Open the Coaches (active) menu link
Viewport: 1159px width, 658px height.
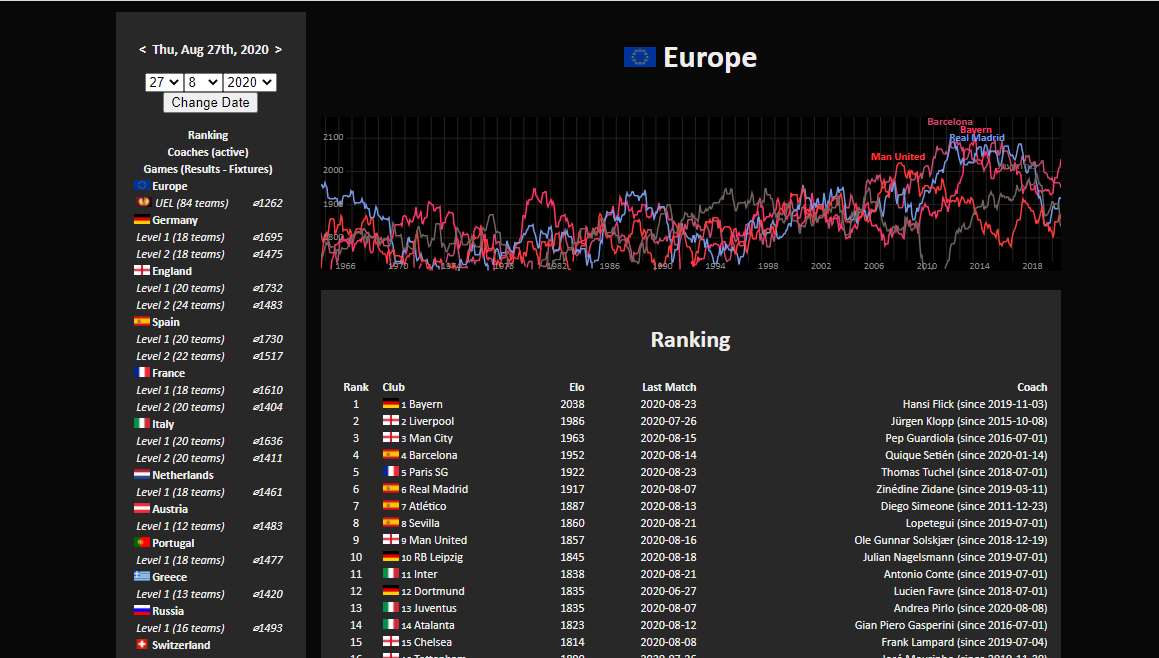tap(208, 152)
